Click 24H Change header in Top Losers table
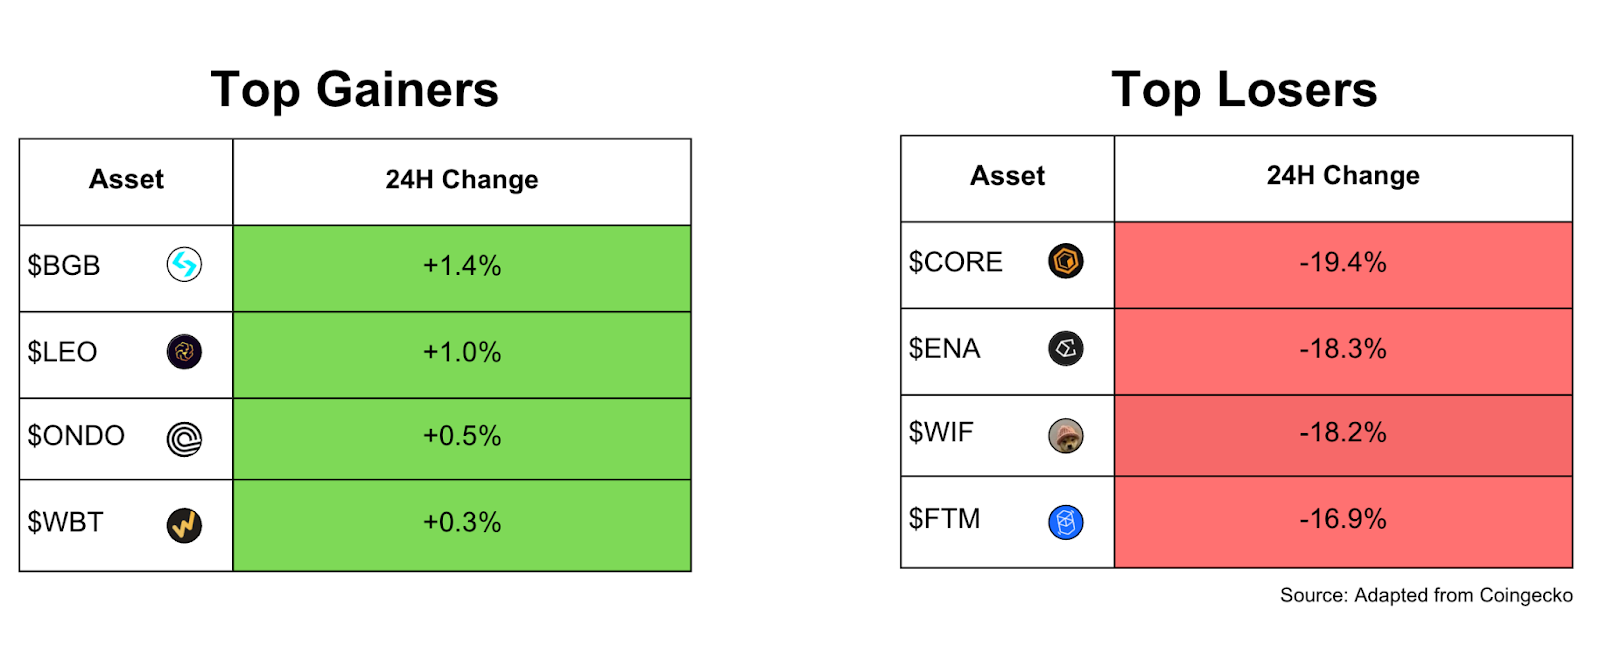 pyautogui.click(x=1343, y=176)
